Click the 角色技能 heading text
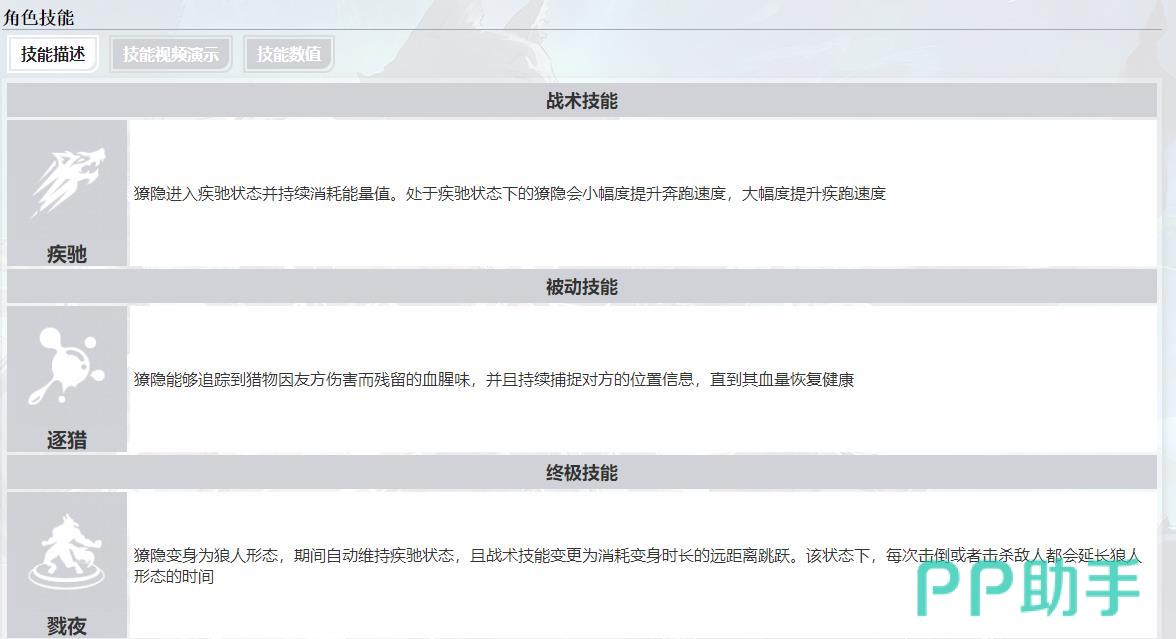This screenshot has height=639, width=1176. coord(39,16)
